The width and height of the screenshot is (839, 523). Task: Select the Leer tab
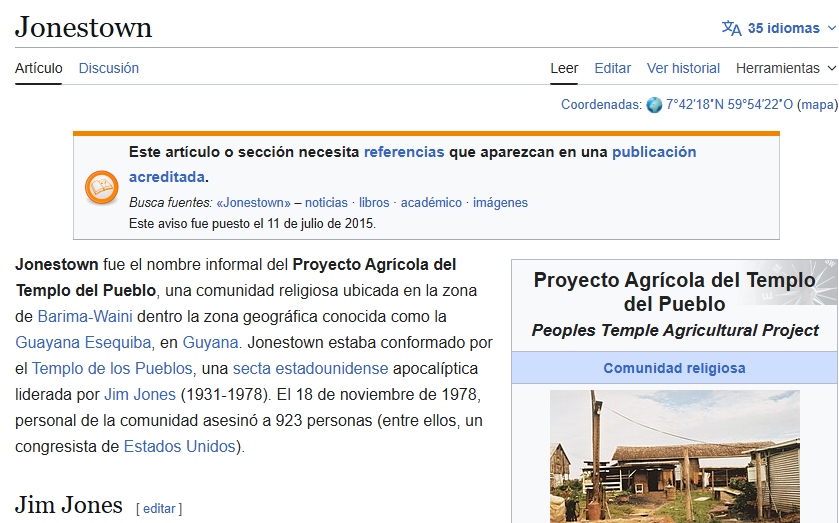point(564,68)
